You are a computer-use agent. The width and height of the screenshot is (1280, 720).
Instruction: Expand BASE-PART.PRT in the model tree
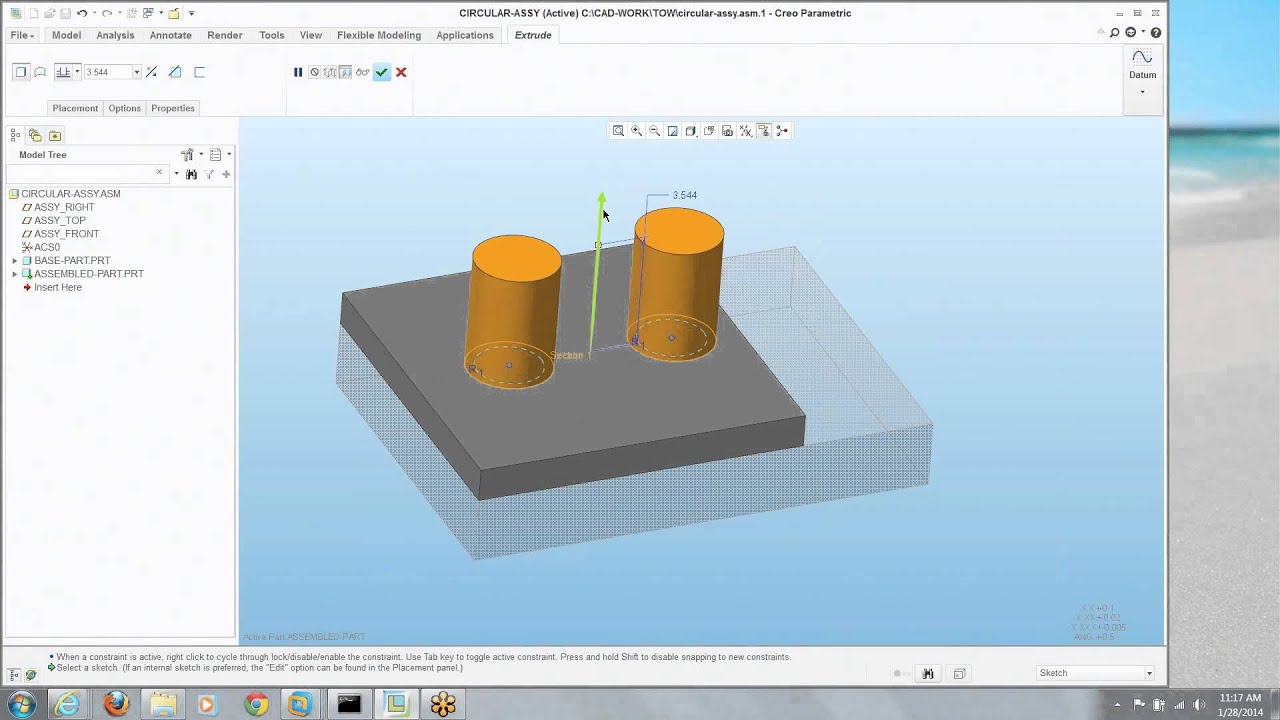14,261
